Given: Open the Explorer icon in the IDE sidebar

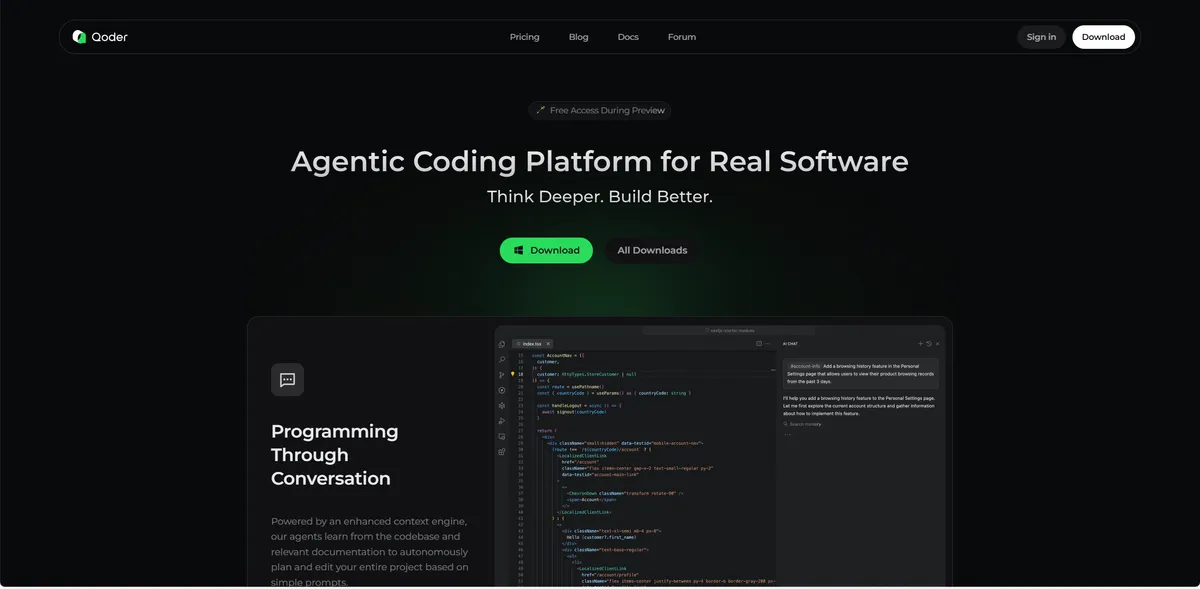Looking at the screenshot, I should click(502, 344).
